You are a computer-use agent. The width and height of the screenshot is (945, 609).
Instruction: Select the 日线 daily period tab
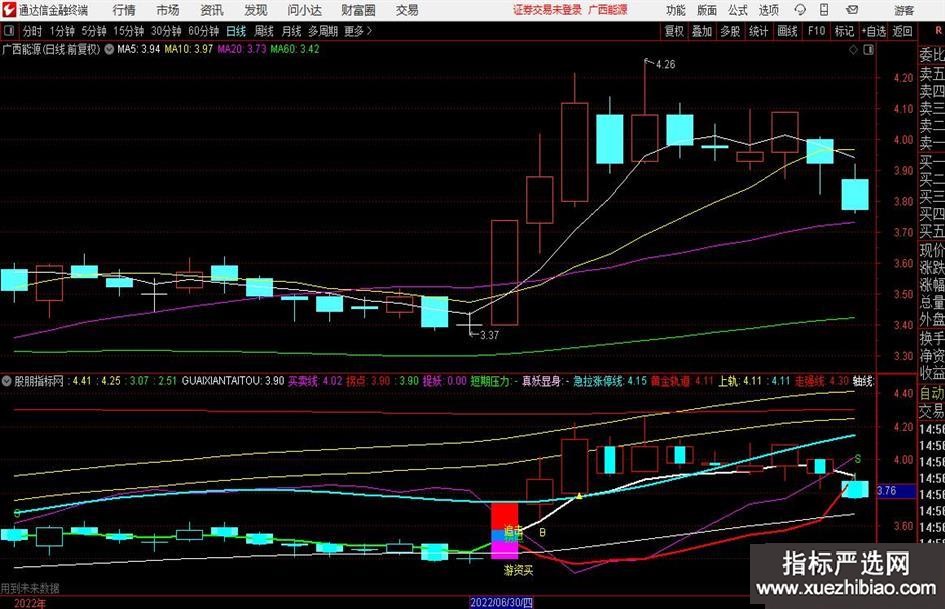236,31
